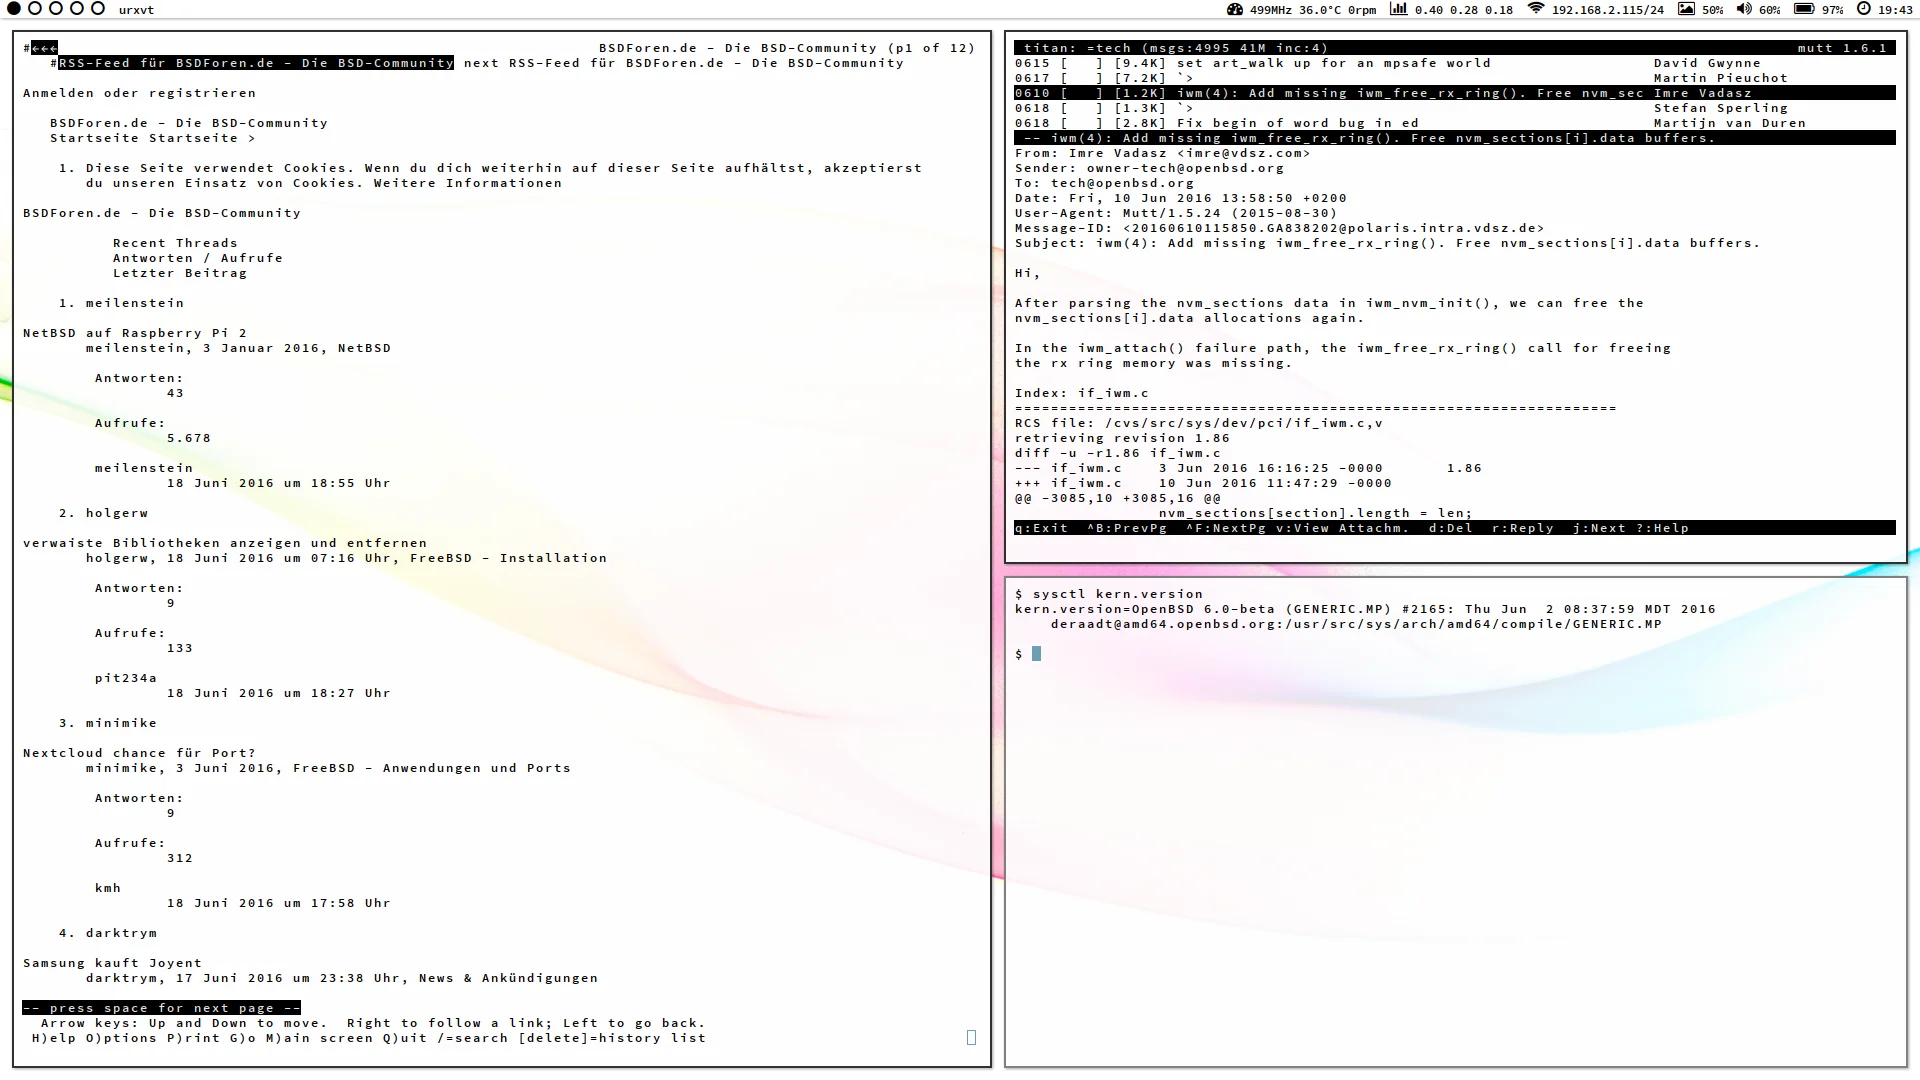Viewport: 1920px width, 1080px height.
Task: Click the CPU gauge icon in status bar
Action: (1235, 9)
